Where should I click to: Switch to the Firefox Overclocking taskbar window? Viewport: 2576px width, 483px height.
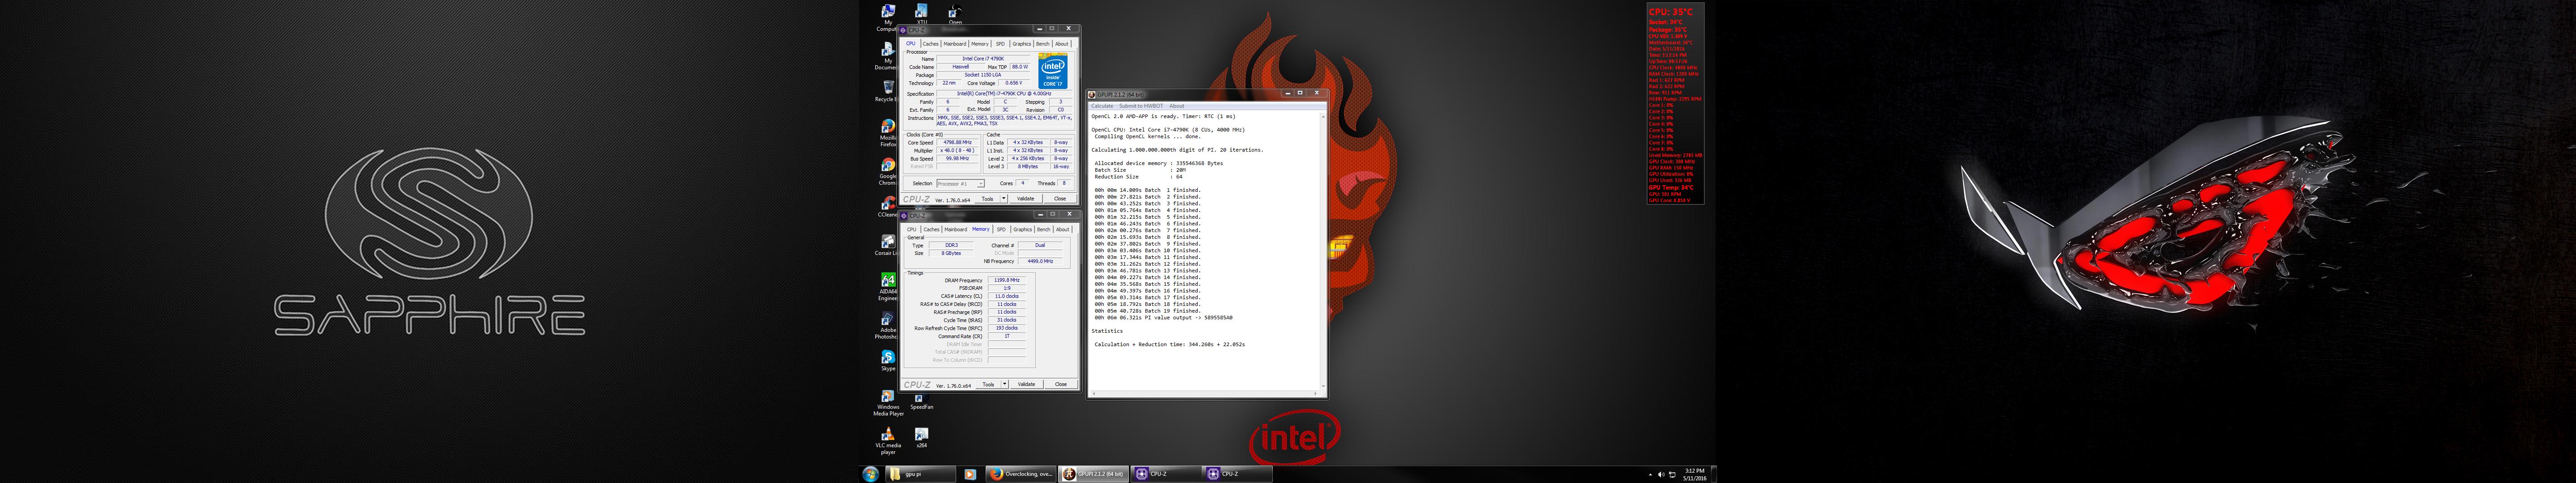(1020, 474)
